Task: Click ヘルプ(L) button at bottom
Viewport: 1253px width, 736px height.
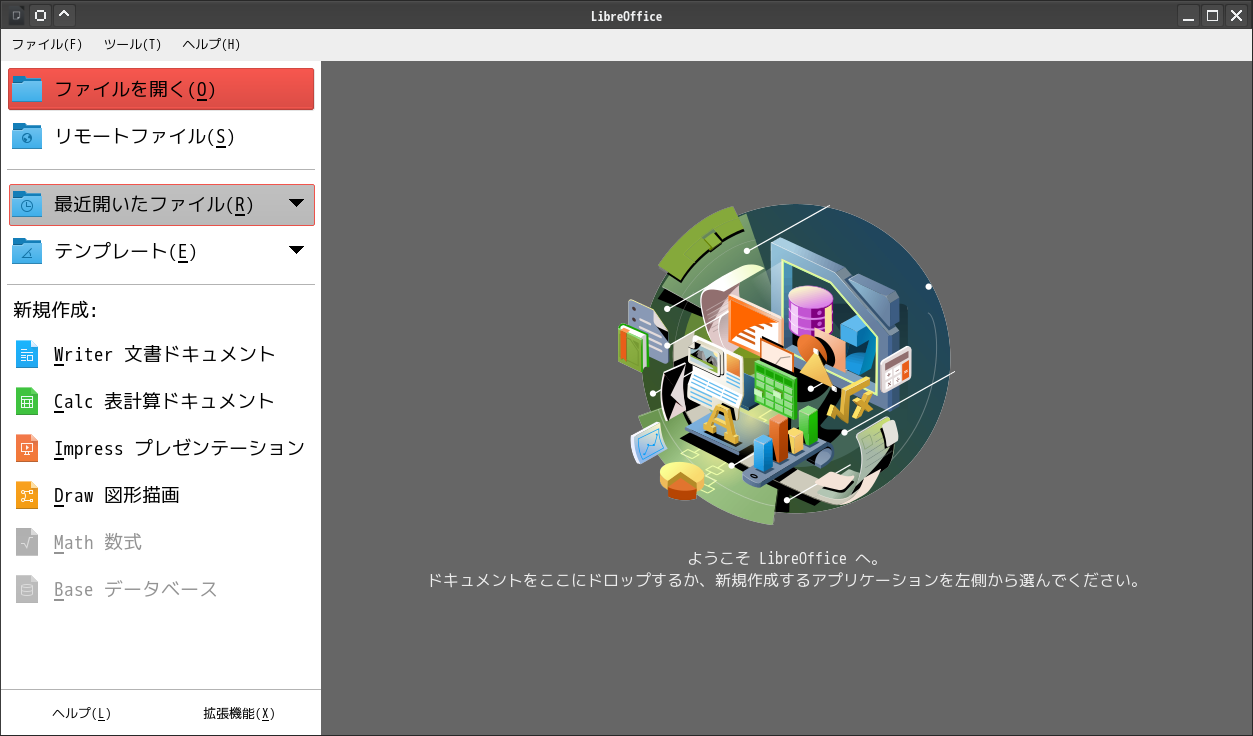Action: coord(81,713)
